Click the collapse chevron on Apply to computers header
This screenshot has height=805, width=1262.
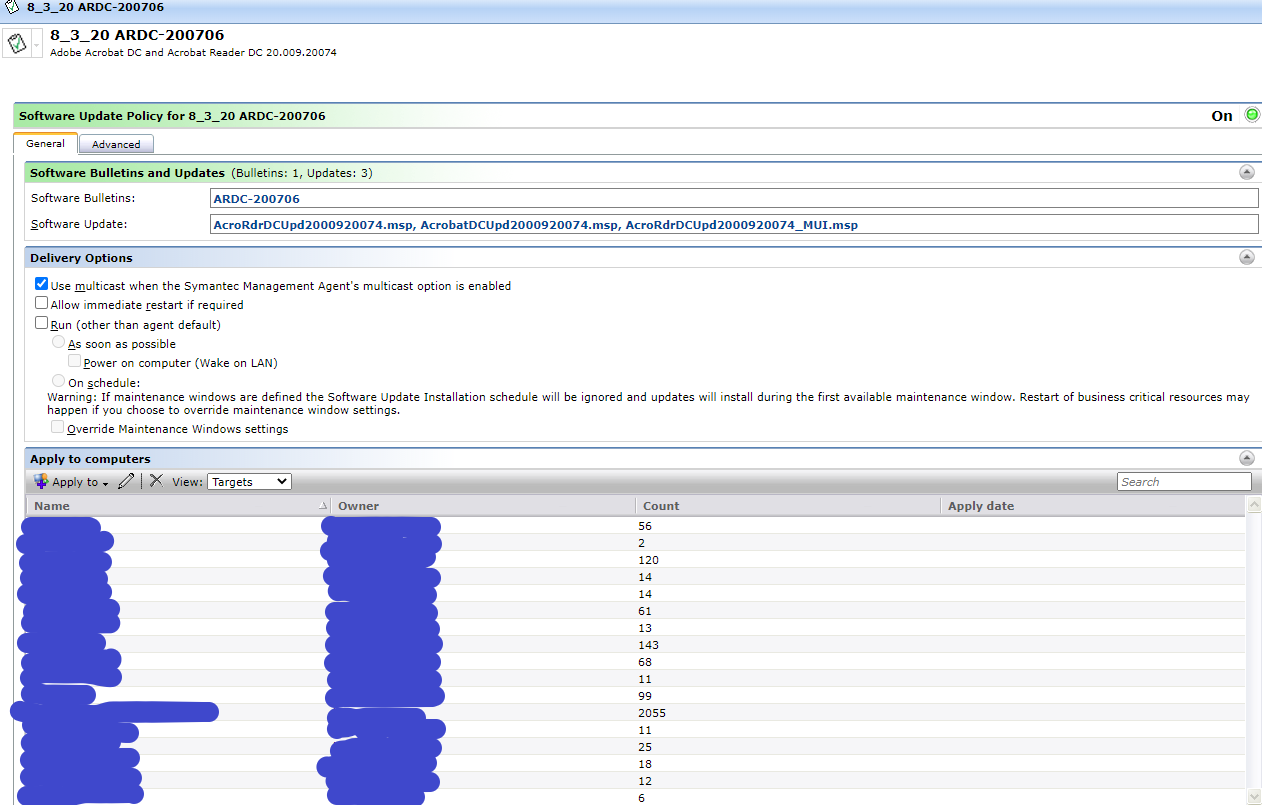(x=1246, y=458)
